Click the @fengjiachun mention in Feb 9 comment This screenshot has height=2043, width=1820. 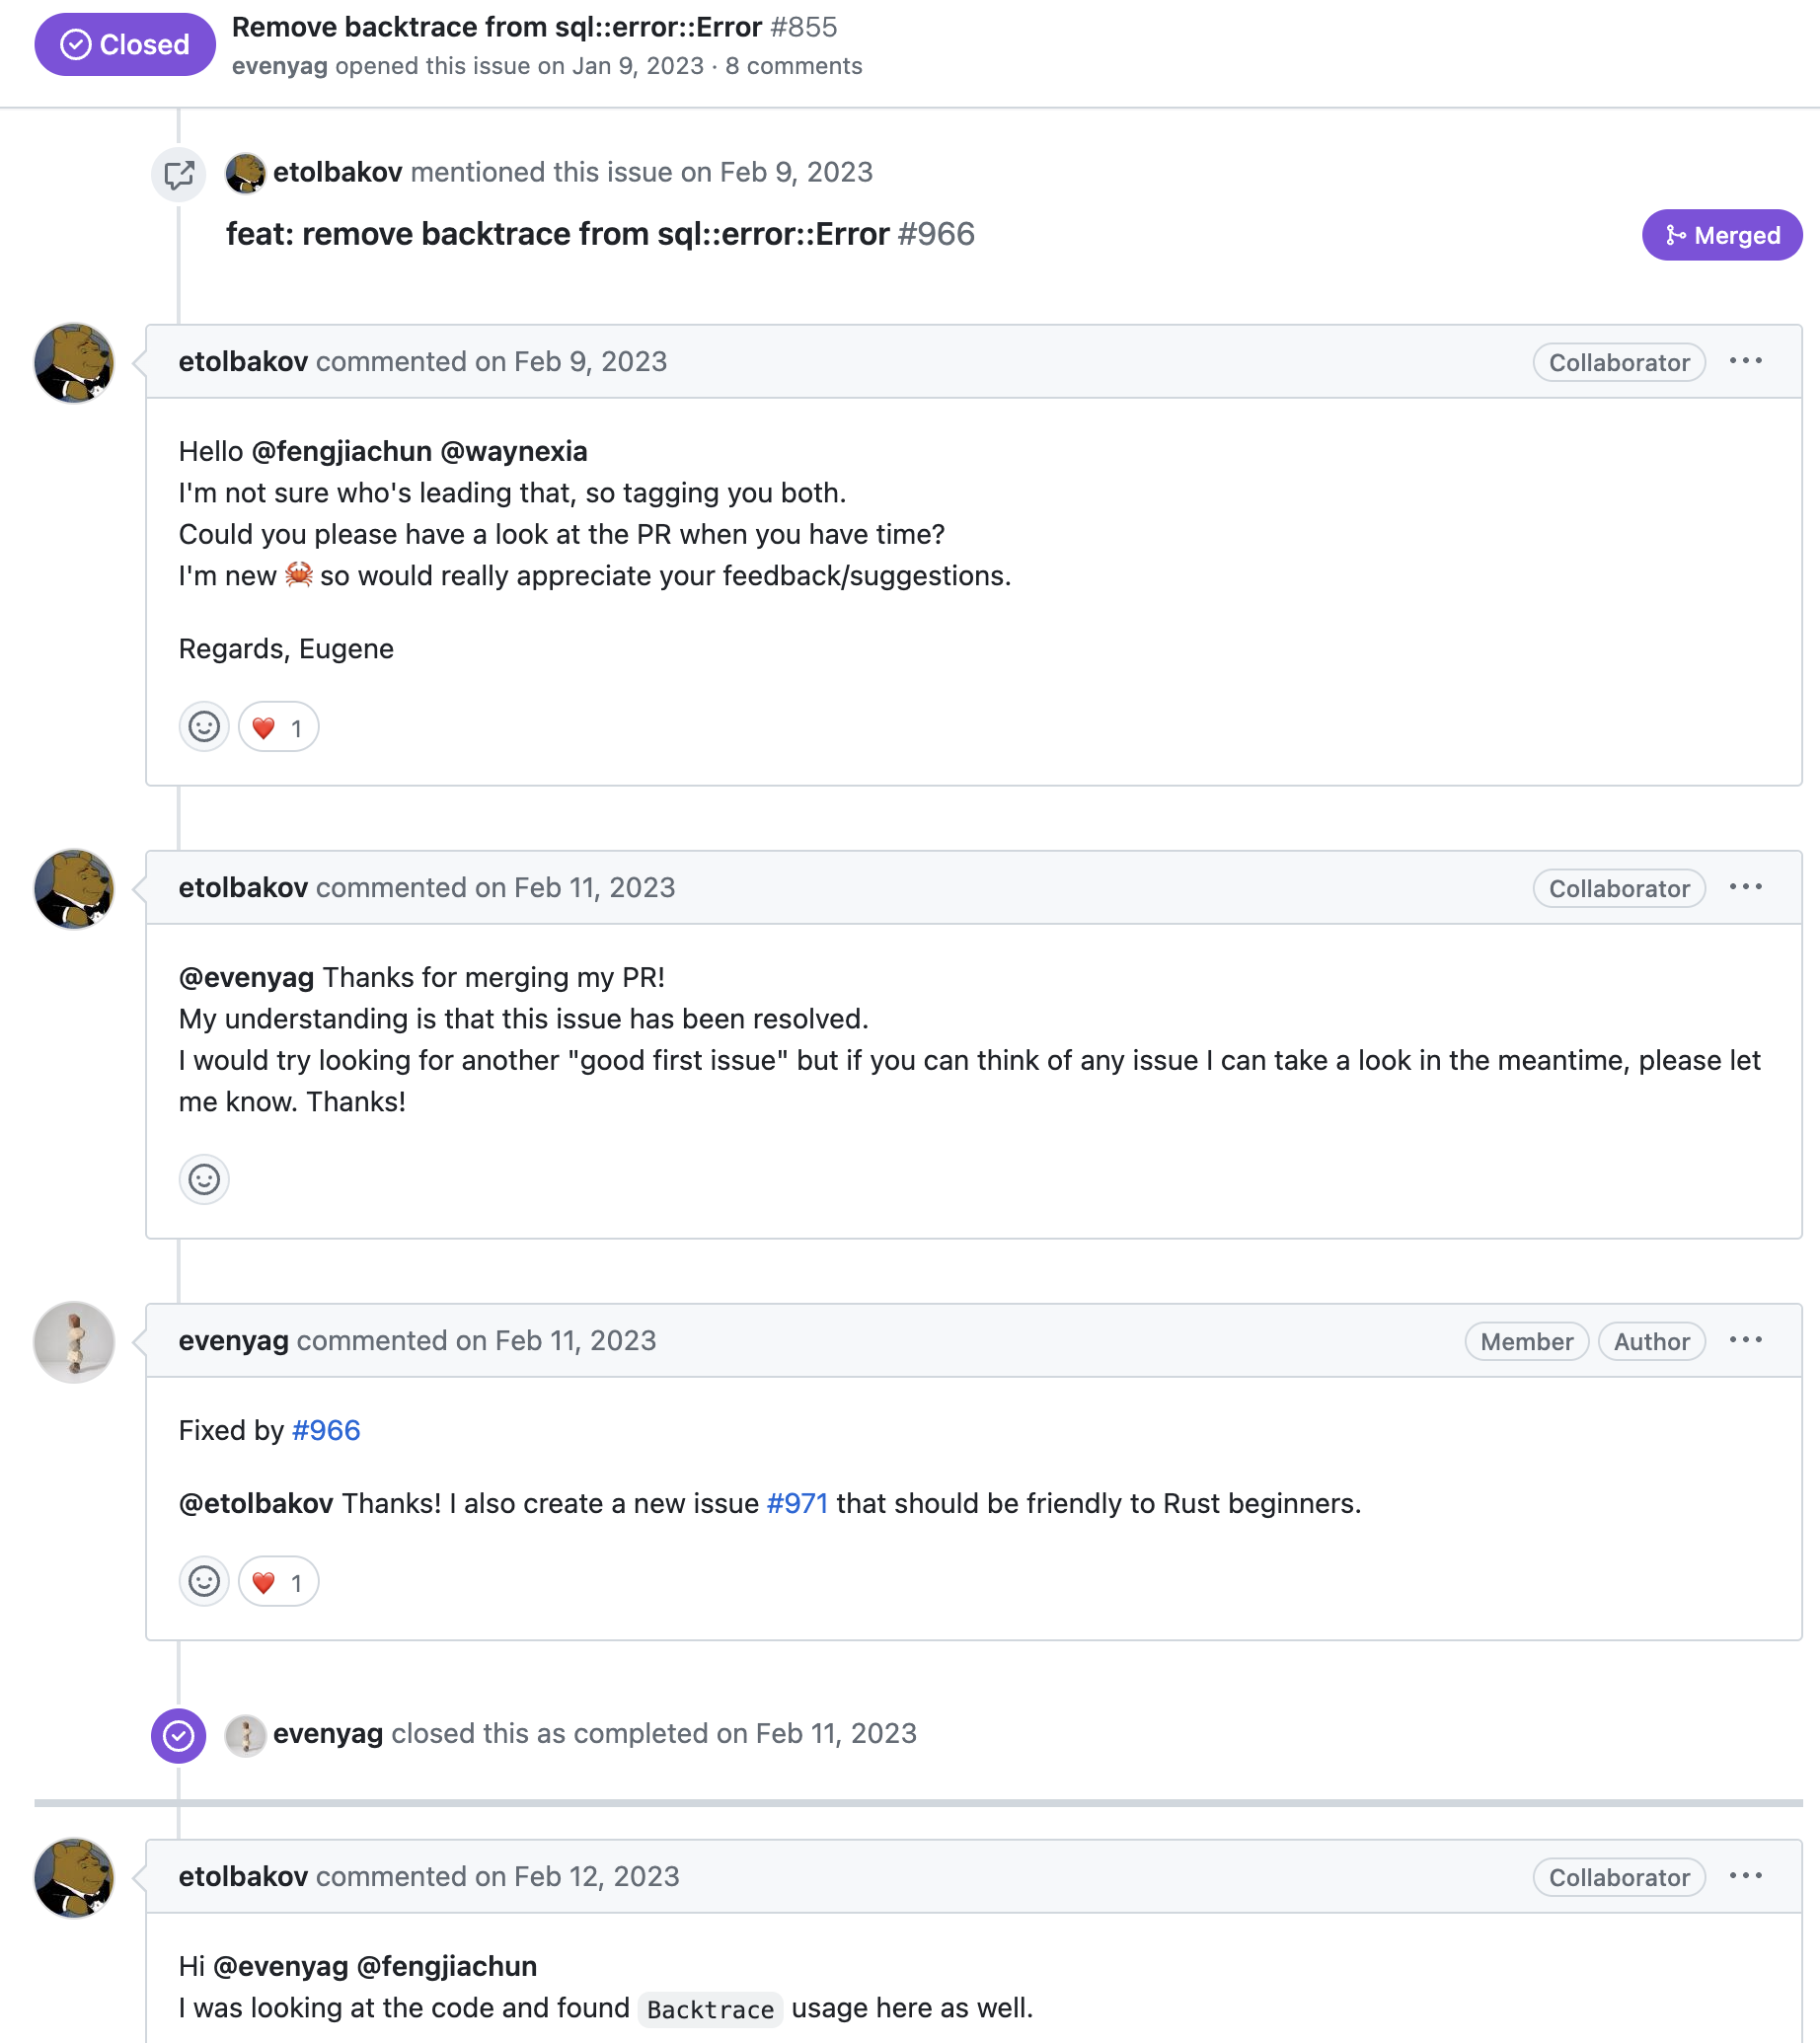tap(342, 452)
